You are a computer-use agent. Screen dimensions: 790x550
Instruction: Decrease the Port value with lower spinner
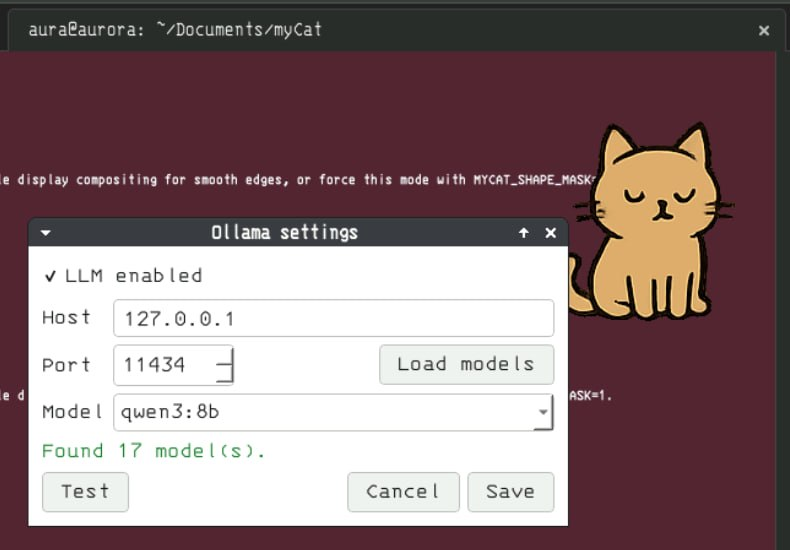point(225,374)
